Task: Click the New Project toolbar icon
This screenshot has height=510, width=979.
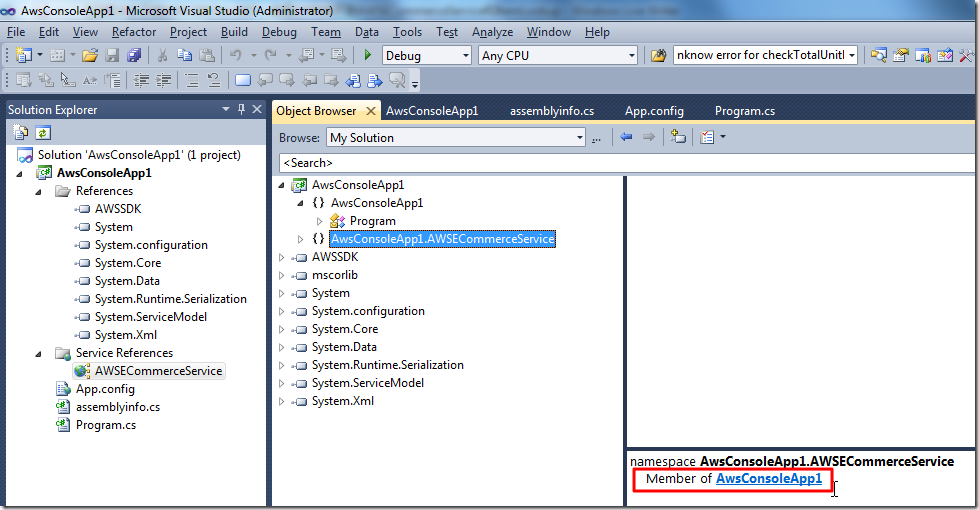Action: coord(23,56)
